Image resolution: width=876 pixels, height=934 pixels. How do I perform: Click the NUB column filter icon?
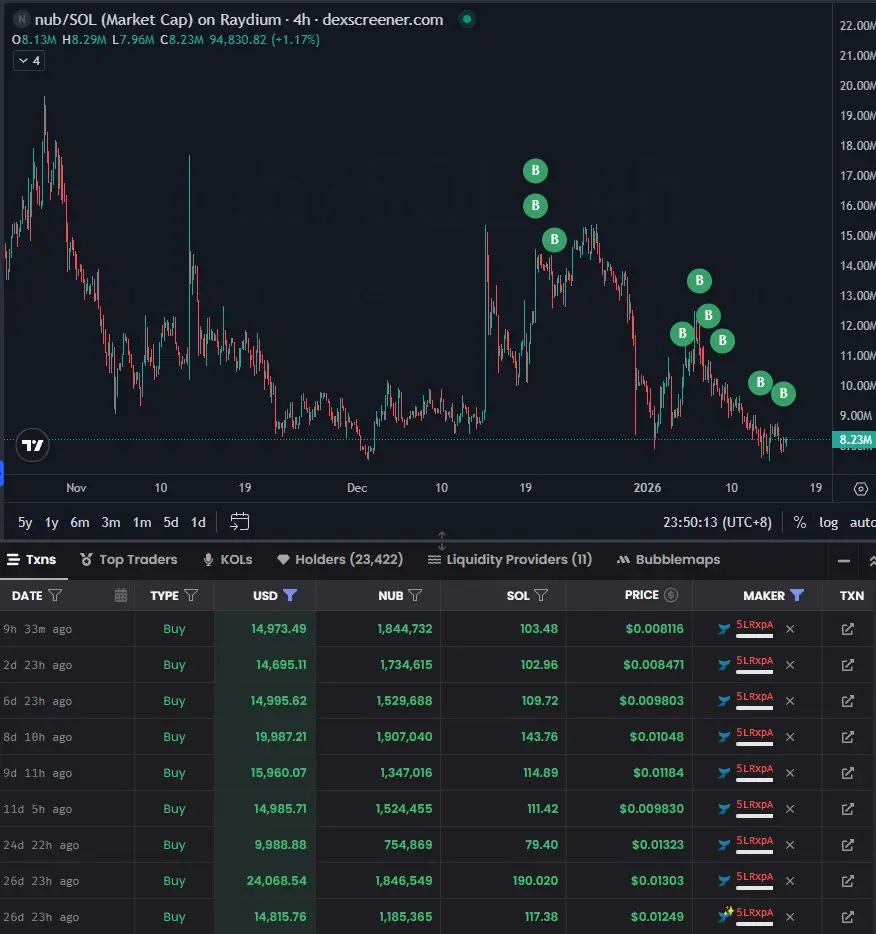tap(415, 595)
